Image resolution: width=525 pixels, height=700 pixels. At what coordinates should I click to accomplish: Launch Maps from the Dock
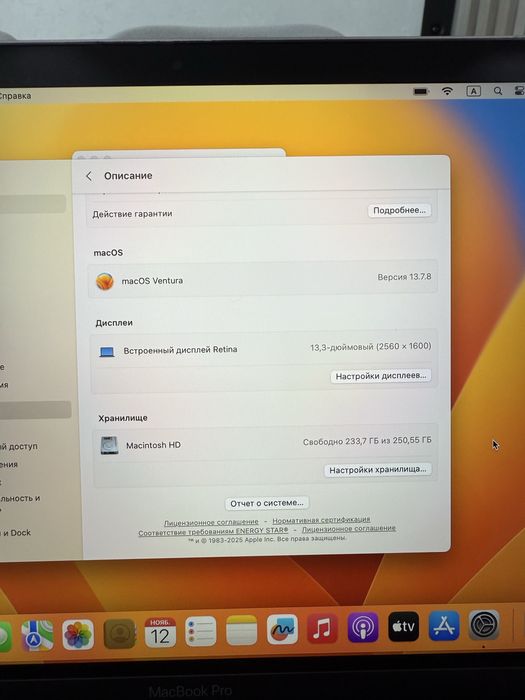pos(38,635)
